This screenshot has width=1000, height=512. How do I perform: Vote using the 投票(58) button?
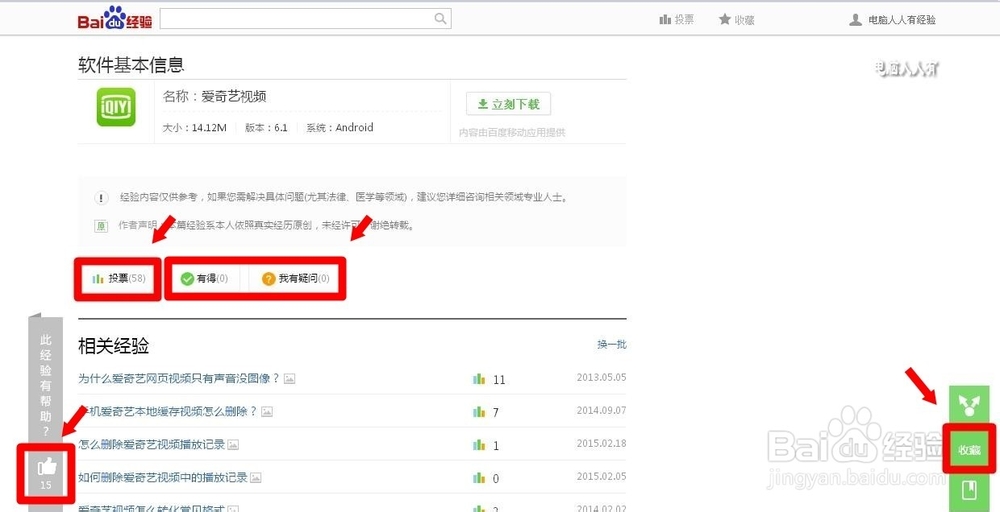118,279
